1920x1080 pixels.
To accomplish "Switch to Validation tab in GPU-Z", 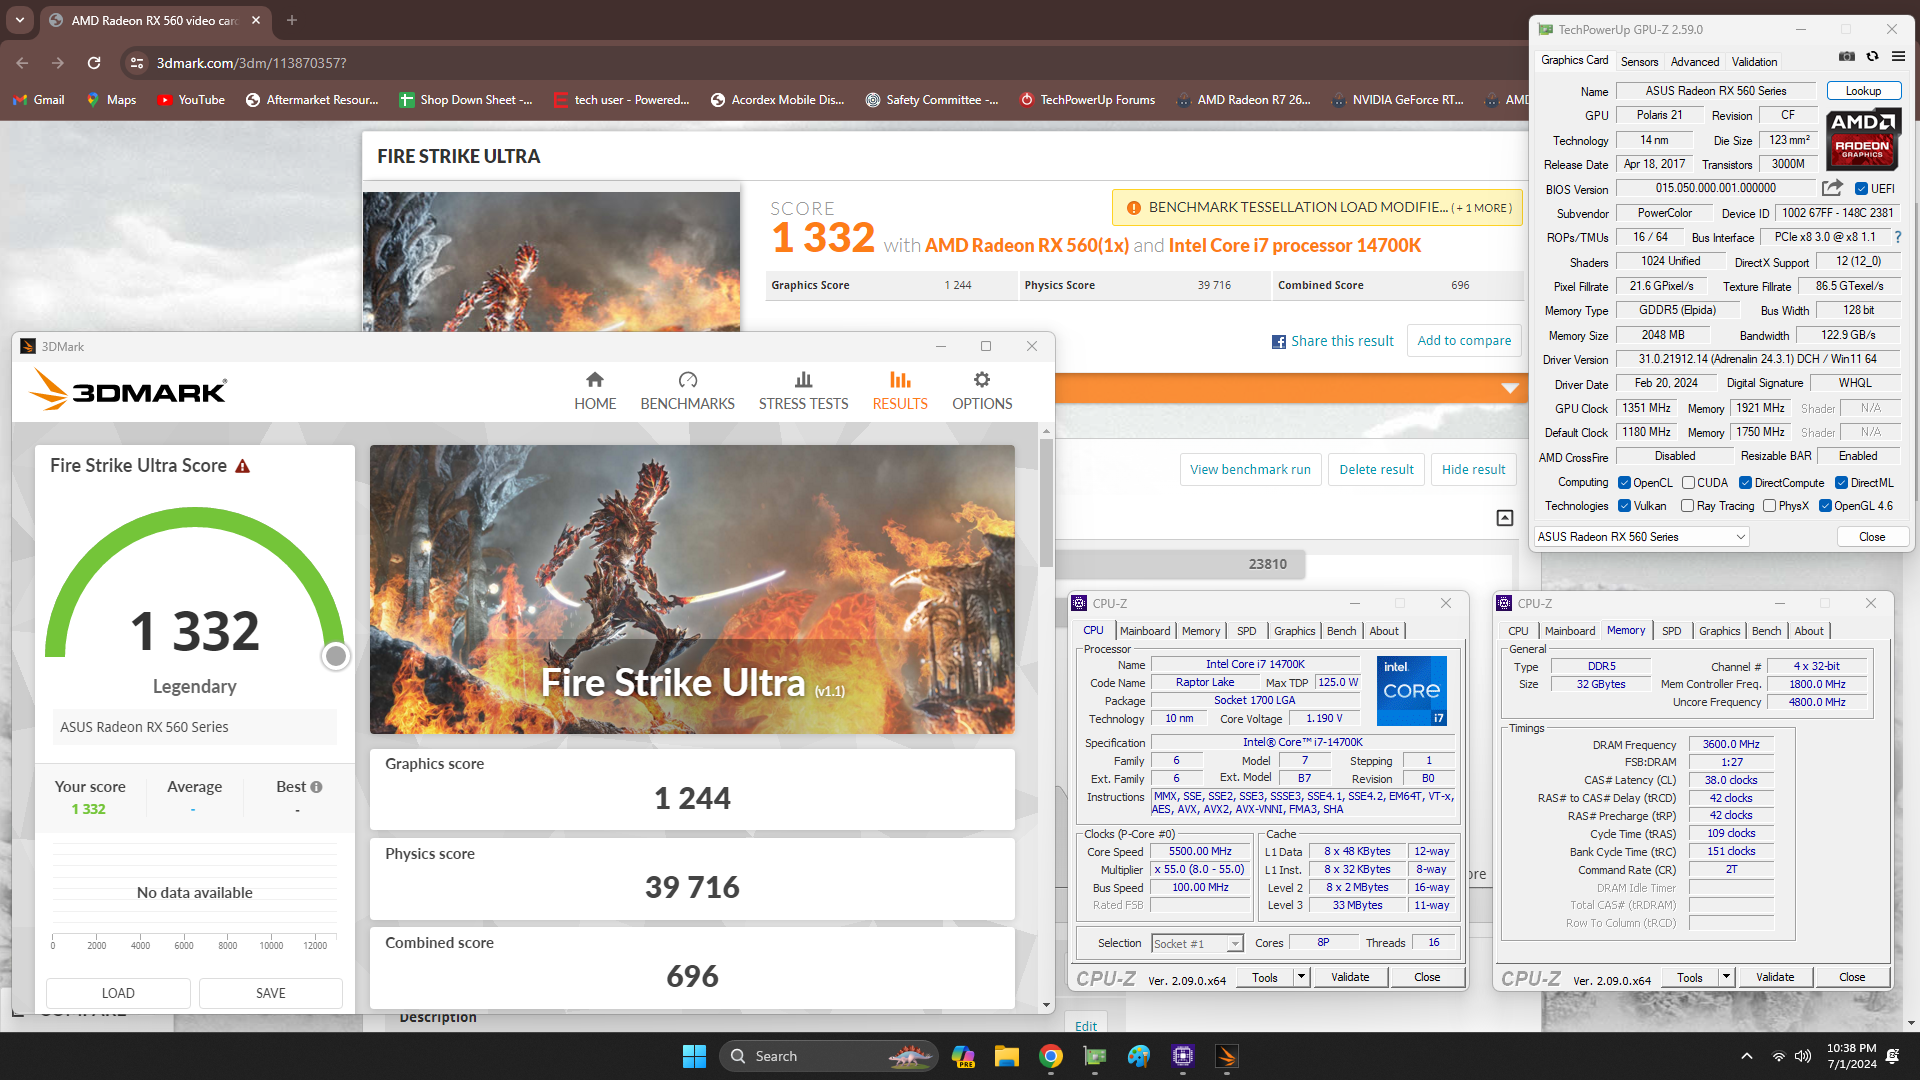I will [x=1754, y=61].
